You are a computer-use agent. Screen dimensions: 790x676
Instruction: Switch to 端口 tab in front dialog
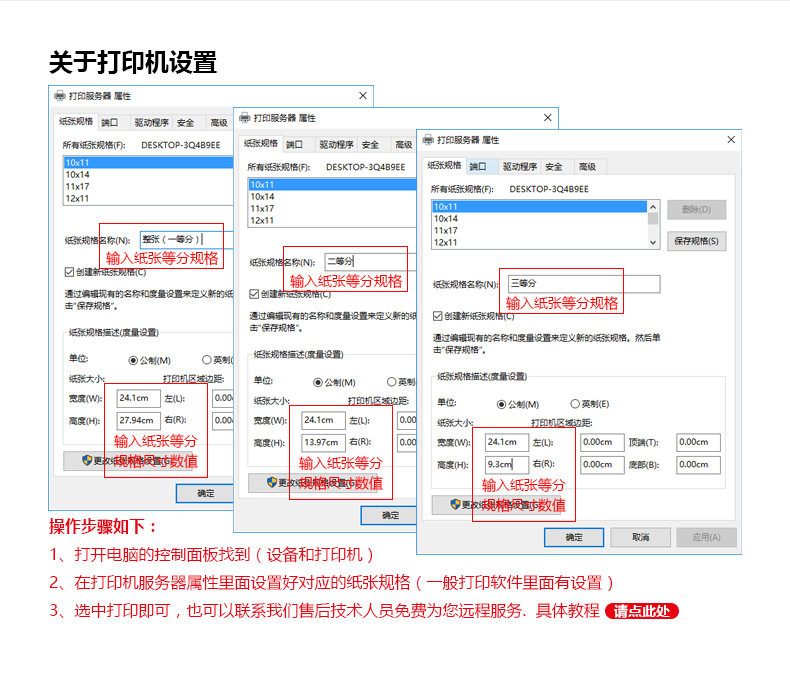pos(478,167)
